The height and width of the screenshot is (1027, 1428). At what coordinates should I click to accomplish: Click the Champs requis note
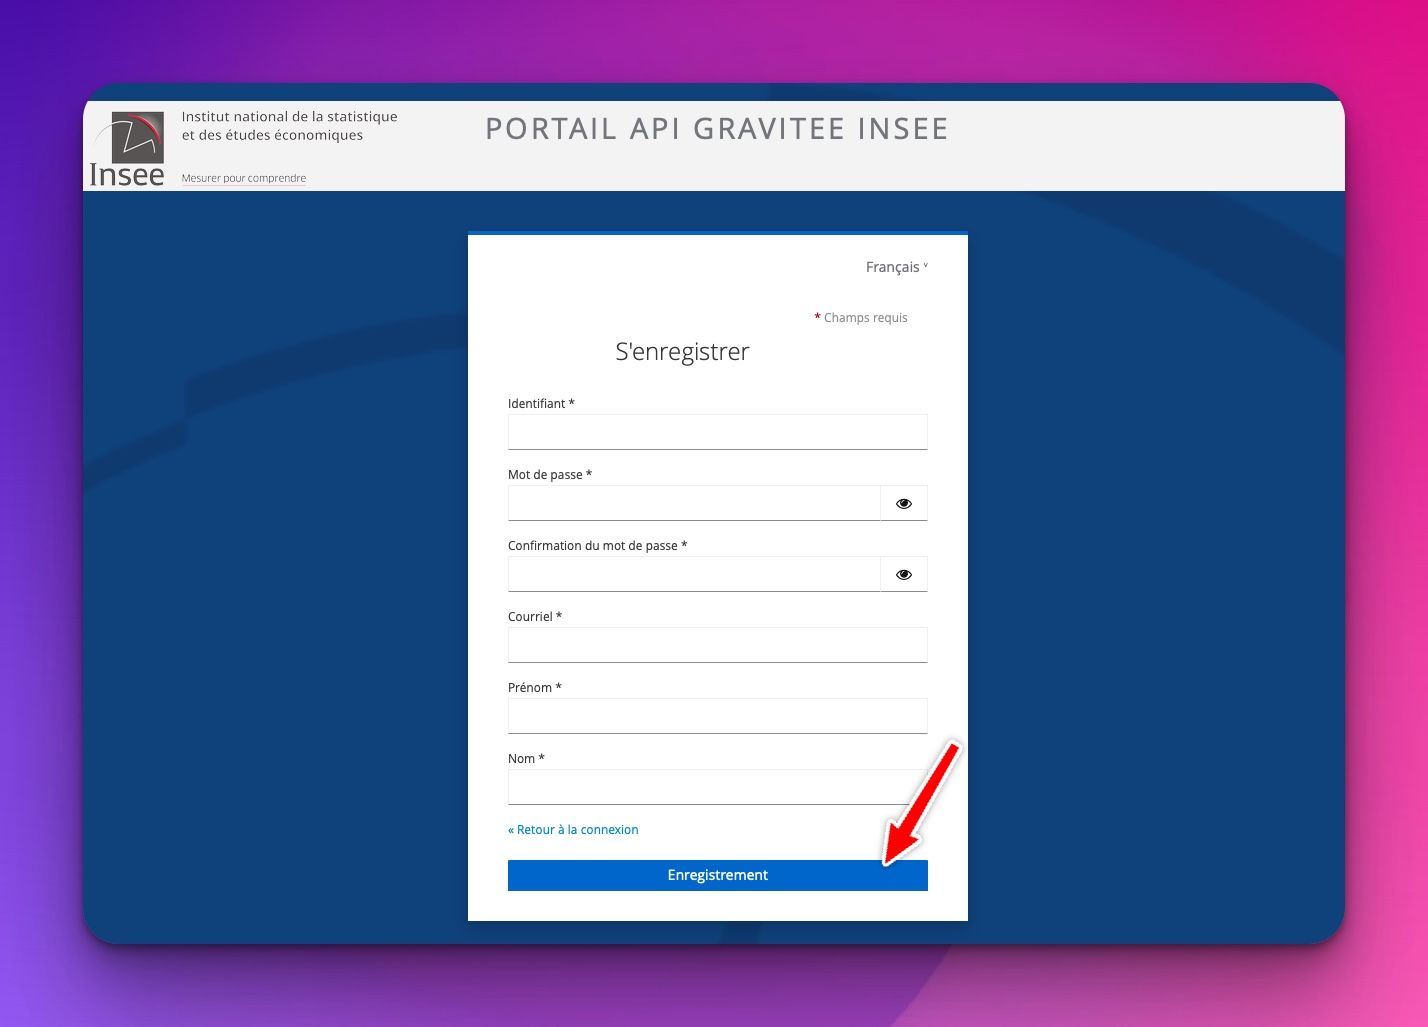861,317
